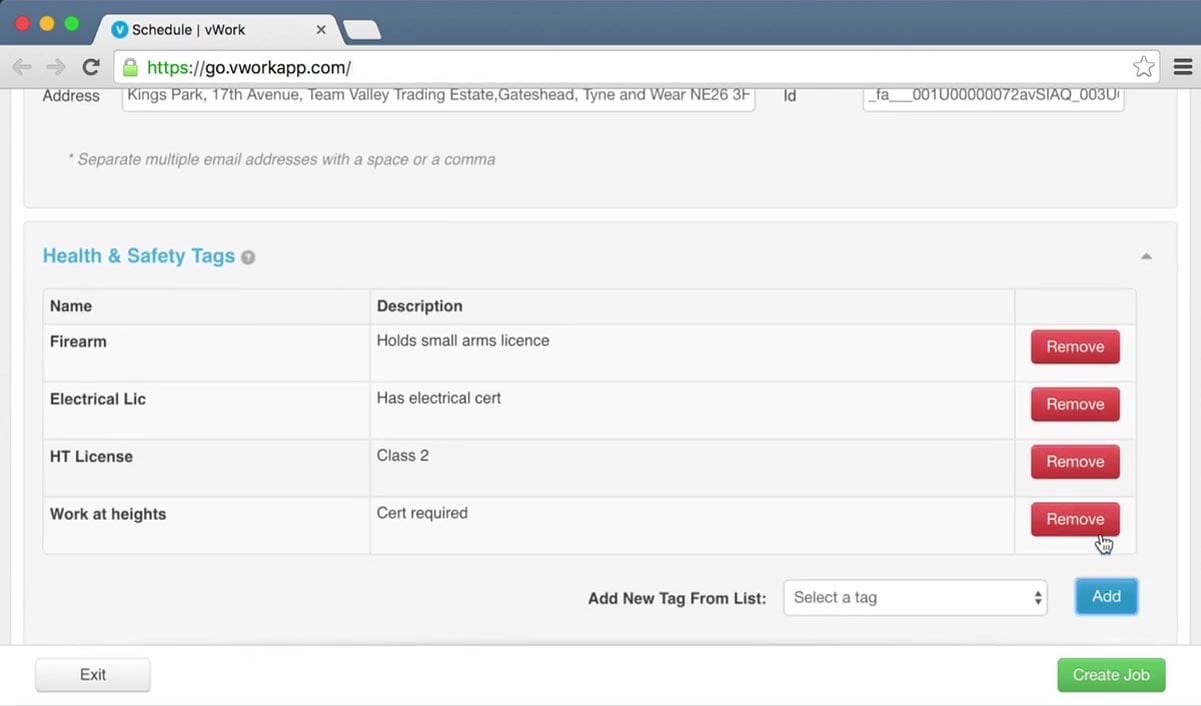This screenshot has height=706, width=1201.
Task: Click the bookmark star in the address bar
Action: [x=1143, y=67]
